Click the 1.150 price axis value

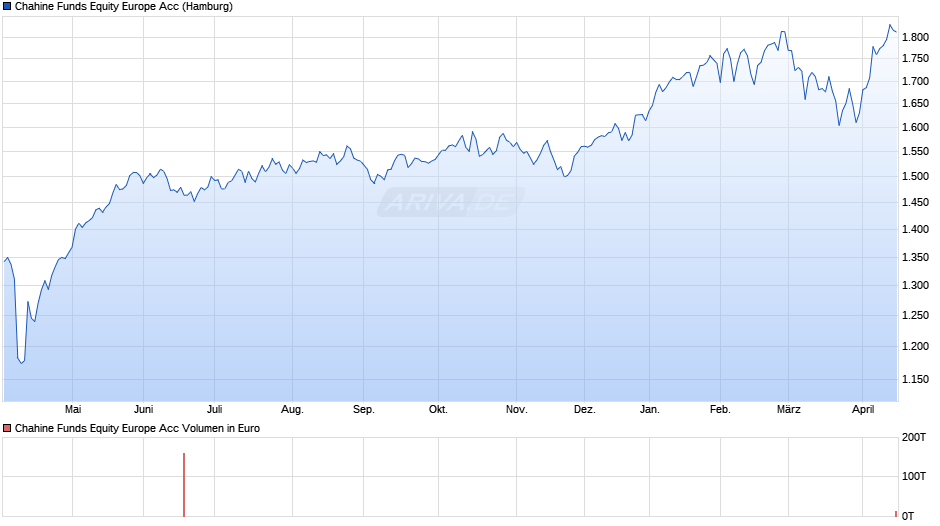tap(915, 379)
